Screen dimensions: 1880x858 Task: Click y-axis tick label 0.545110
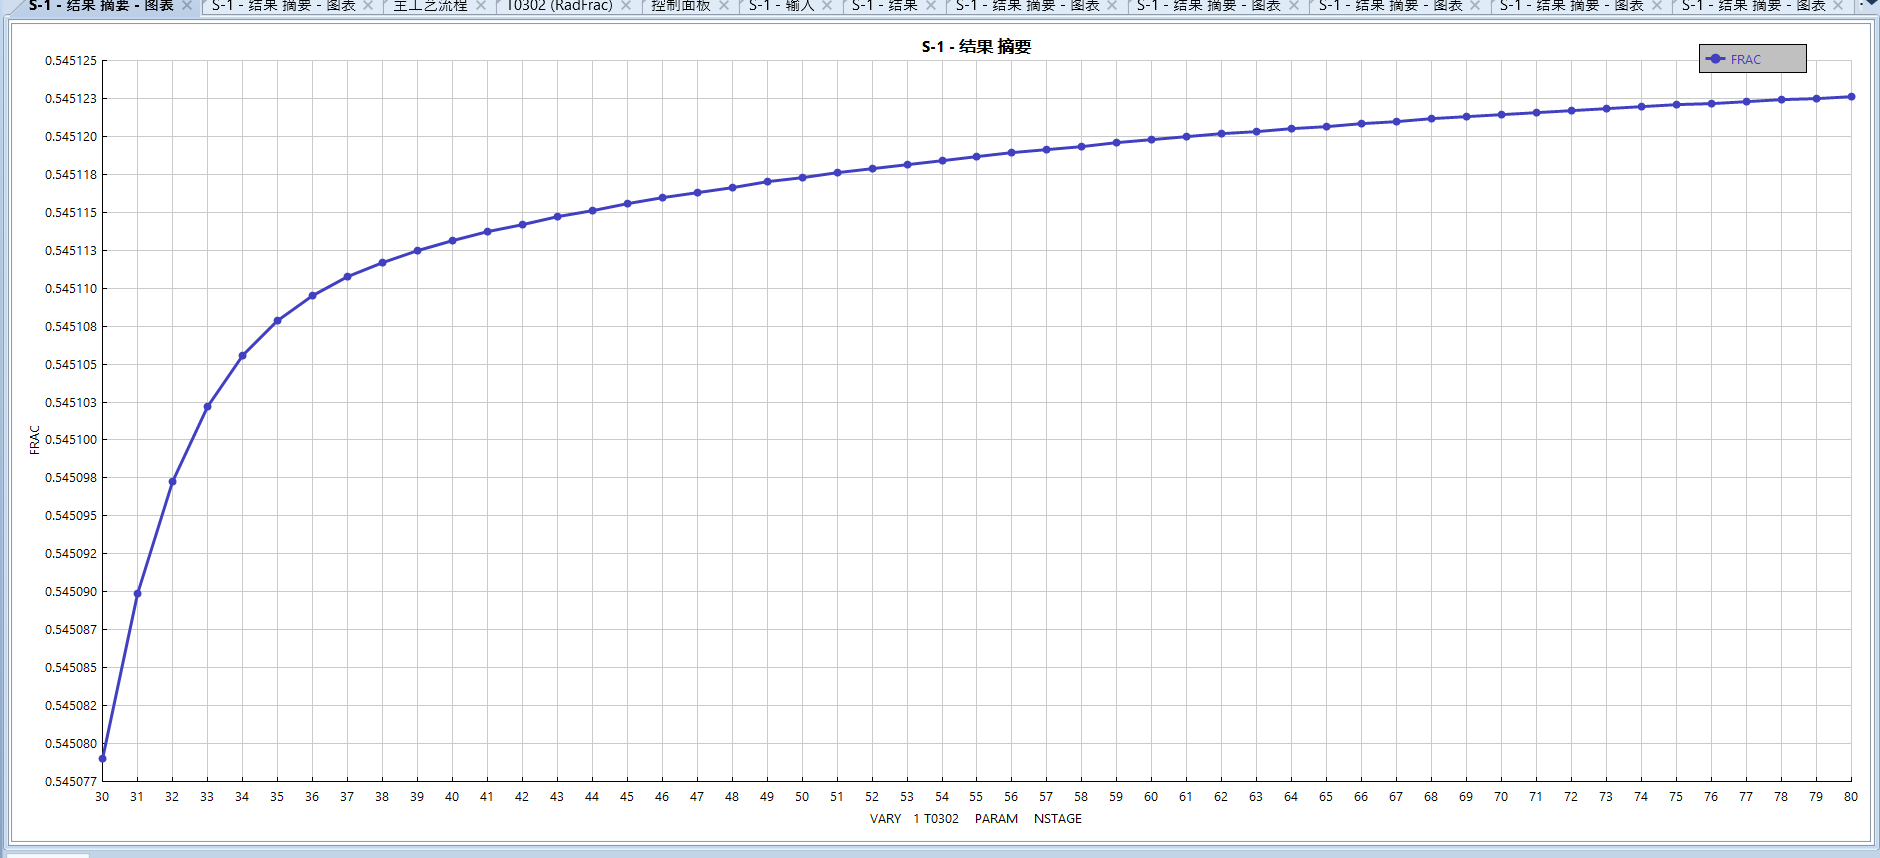click(71, 289)
